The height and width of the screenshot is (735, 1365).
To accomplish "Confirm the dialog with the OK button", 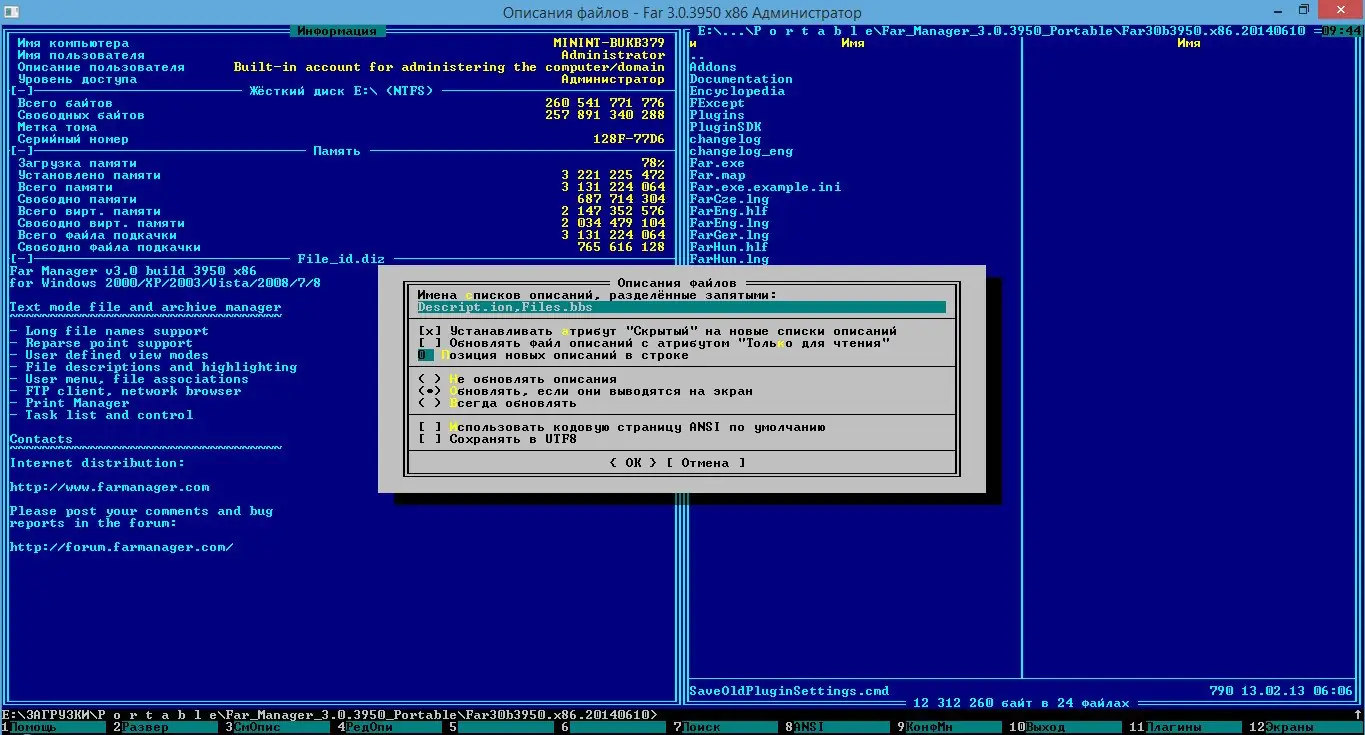I will point(633,463).
